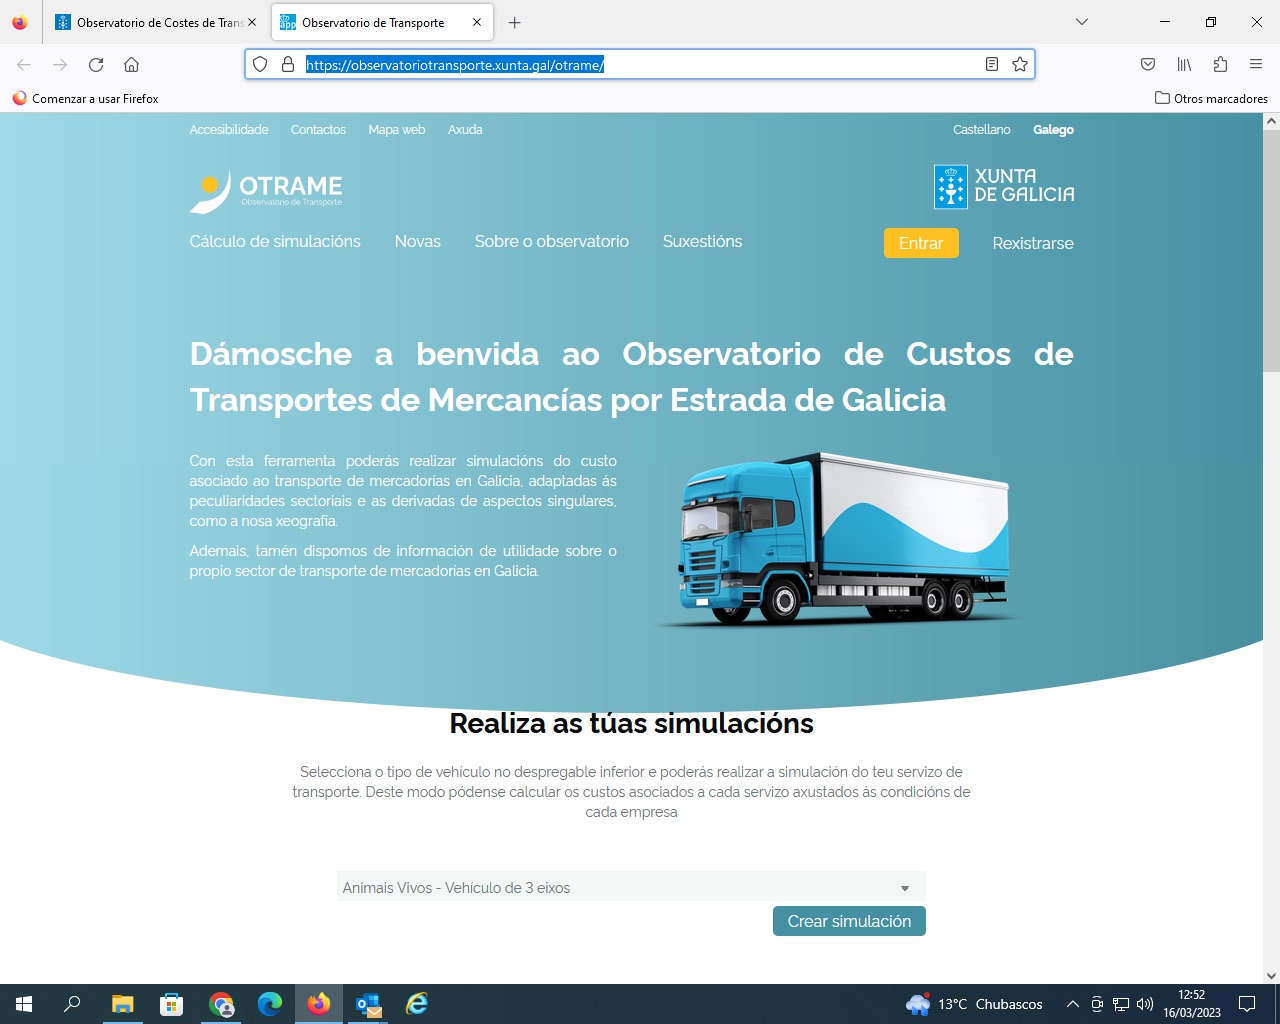Bookmark this page with star icon

tap(1020, 65)
